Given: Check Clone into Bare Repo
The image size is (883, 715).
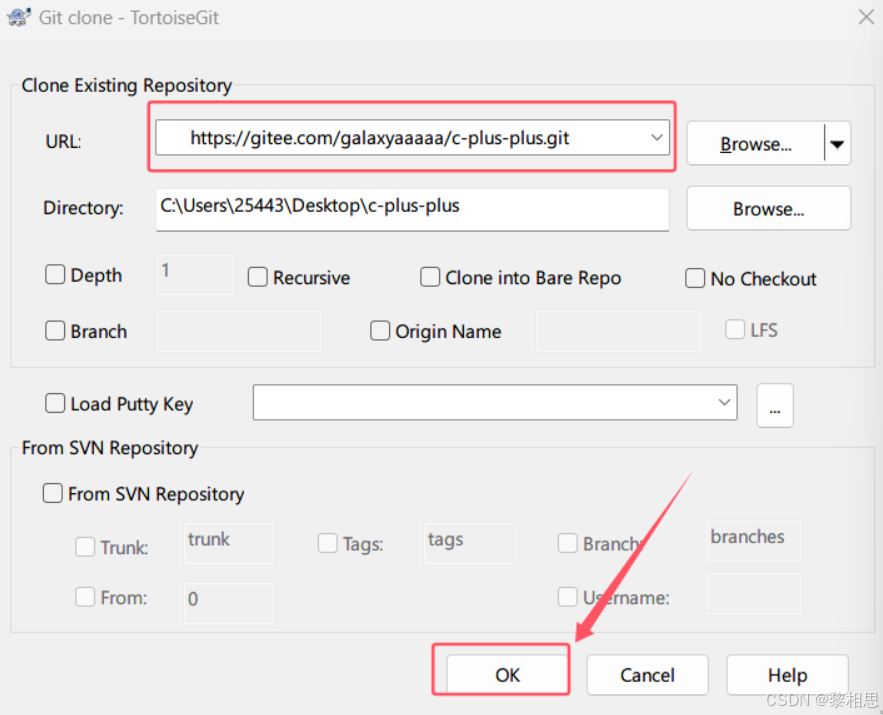Looking at the screenshot, I should (x=430, y=277).
